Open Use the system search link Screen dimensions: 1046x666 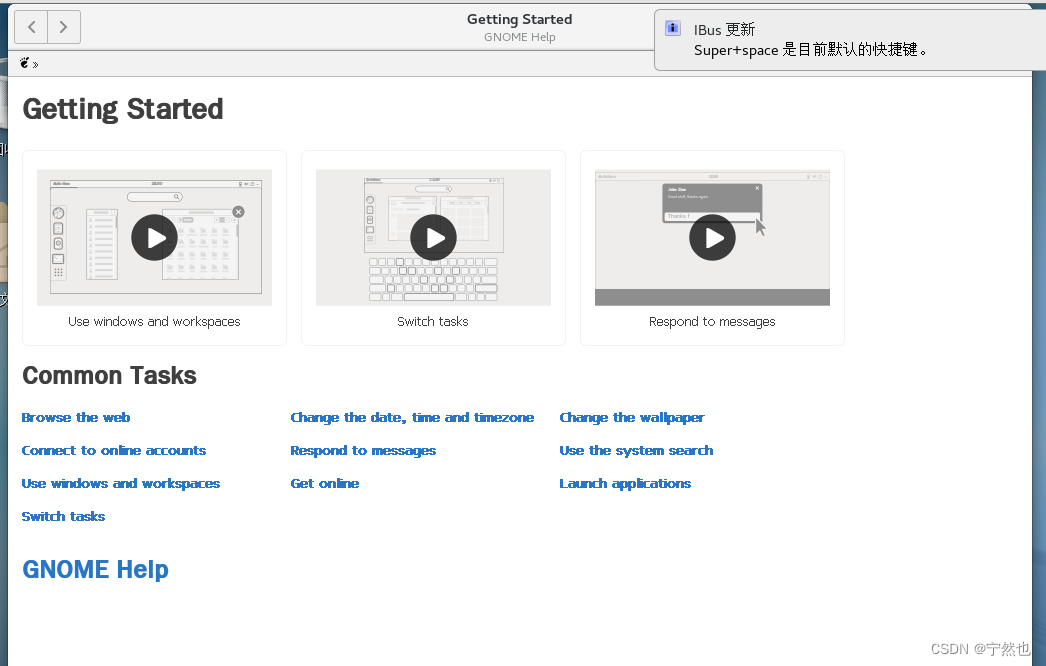[x=636, y=450]
